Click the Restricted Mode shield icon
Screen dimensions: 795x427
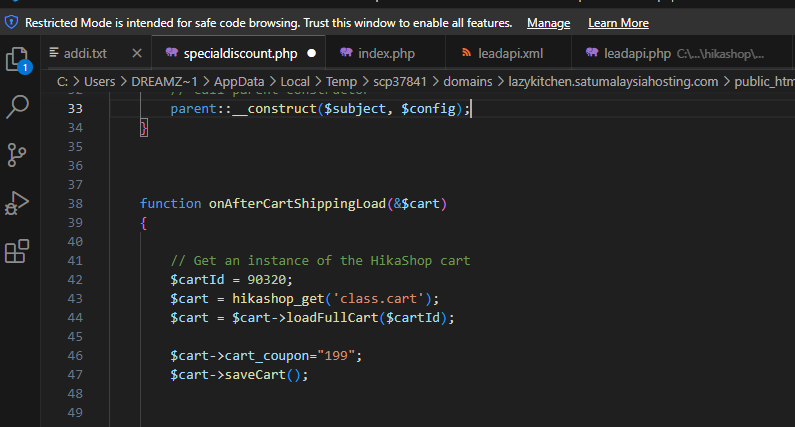(x=12, y=22)
